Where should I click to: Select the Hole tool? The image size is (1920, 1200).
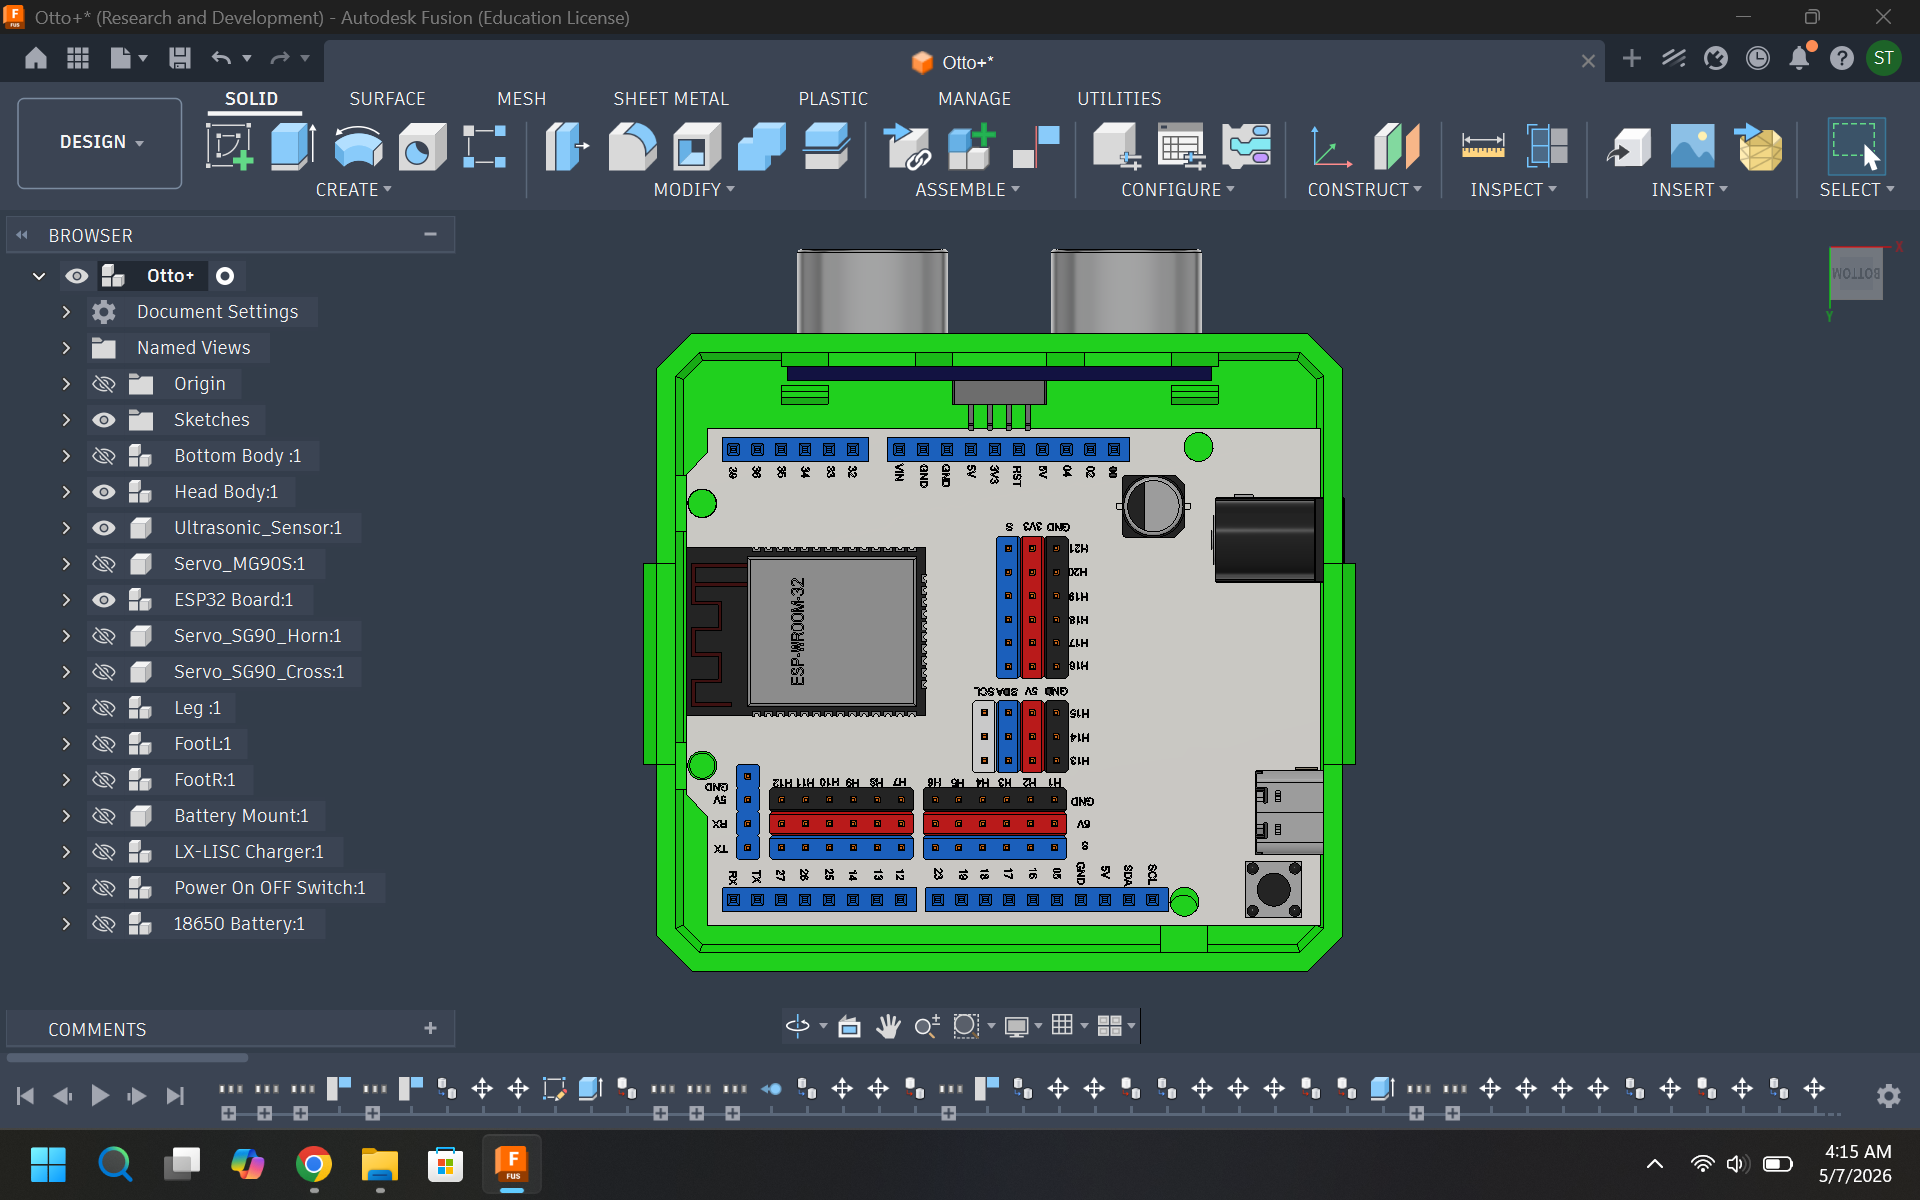[422, 146]
